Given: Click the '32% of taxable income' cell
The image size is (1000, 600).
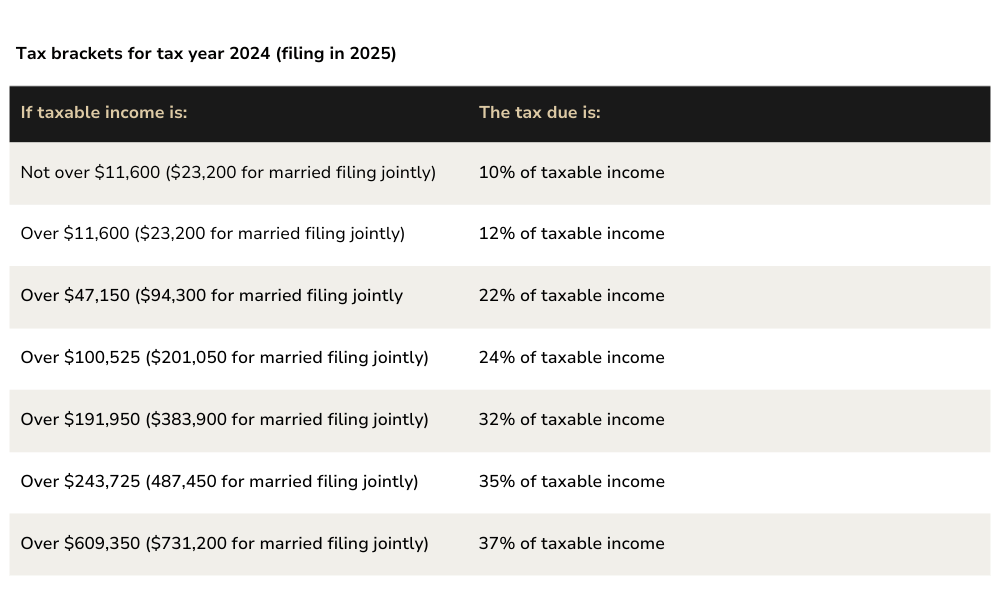Looking at the screenshot, I should coord(571,420).
